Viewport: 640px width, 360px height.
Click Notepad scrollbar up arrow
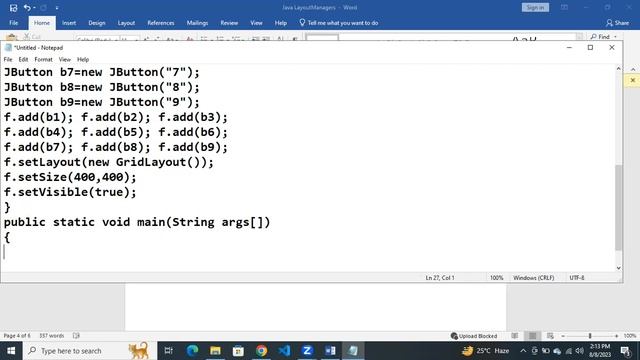(618, 69)
